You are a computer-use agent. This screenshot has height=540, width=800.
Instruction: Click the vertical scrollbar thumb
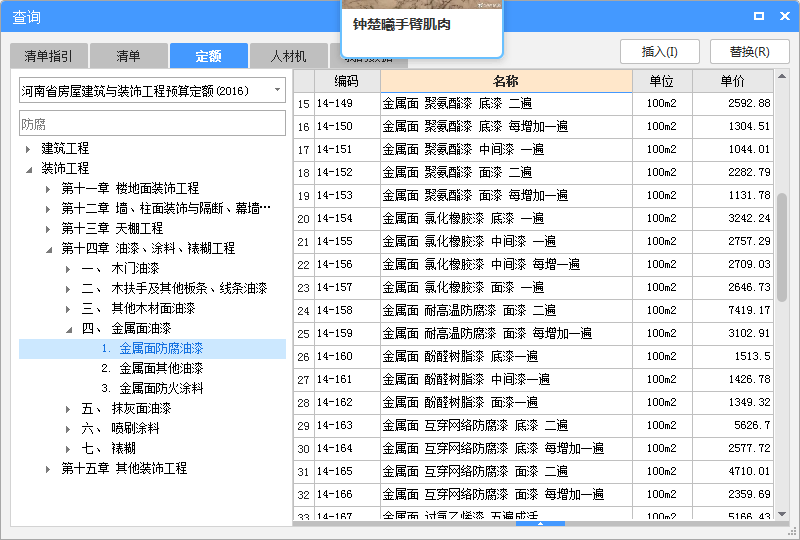(x=782, y=247)
